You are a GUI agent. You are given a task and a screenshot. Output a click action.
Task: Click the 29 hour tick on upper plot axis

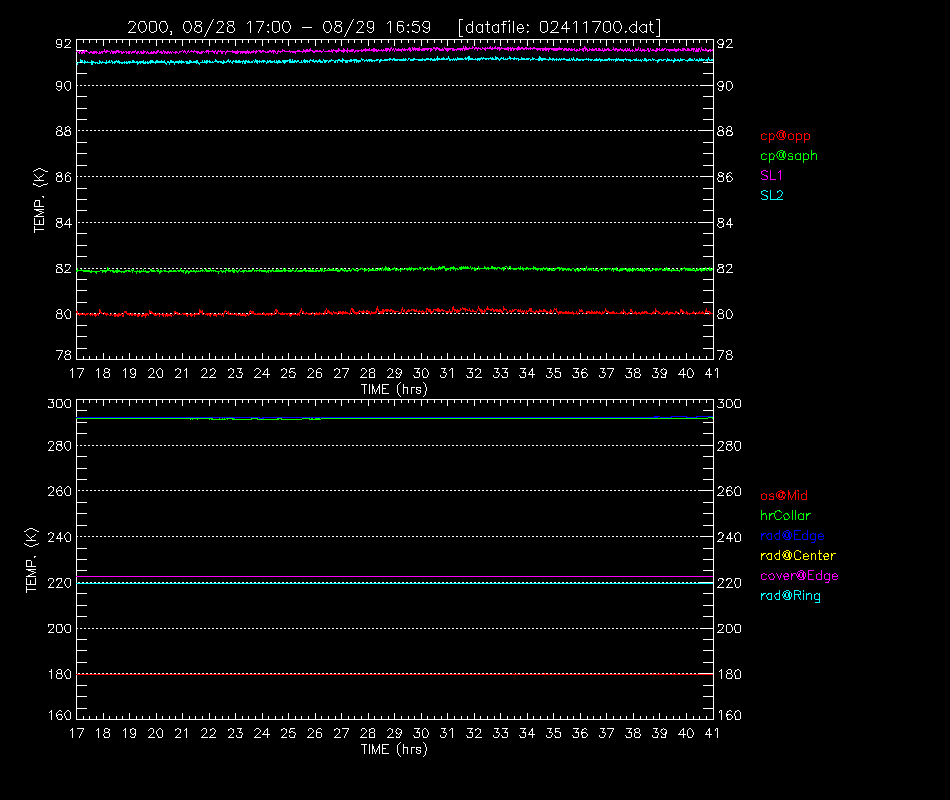(x=394, y=374)
